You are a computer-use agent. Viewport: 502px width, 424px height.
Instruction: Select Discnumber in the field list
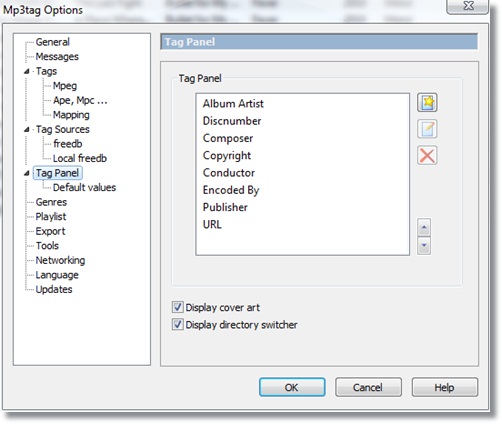232,121
